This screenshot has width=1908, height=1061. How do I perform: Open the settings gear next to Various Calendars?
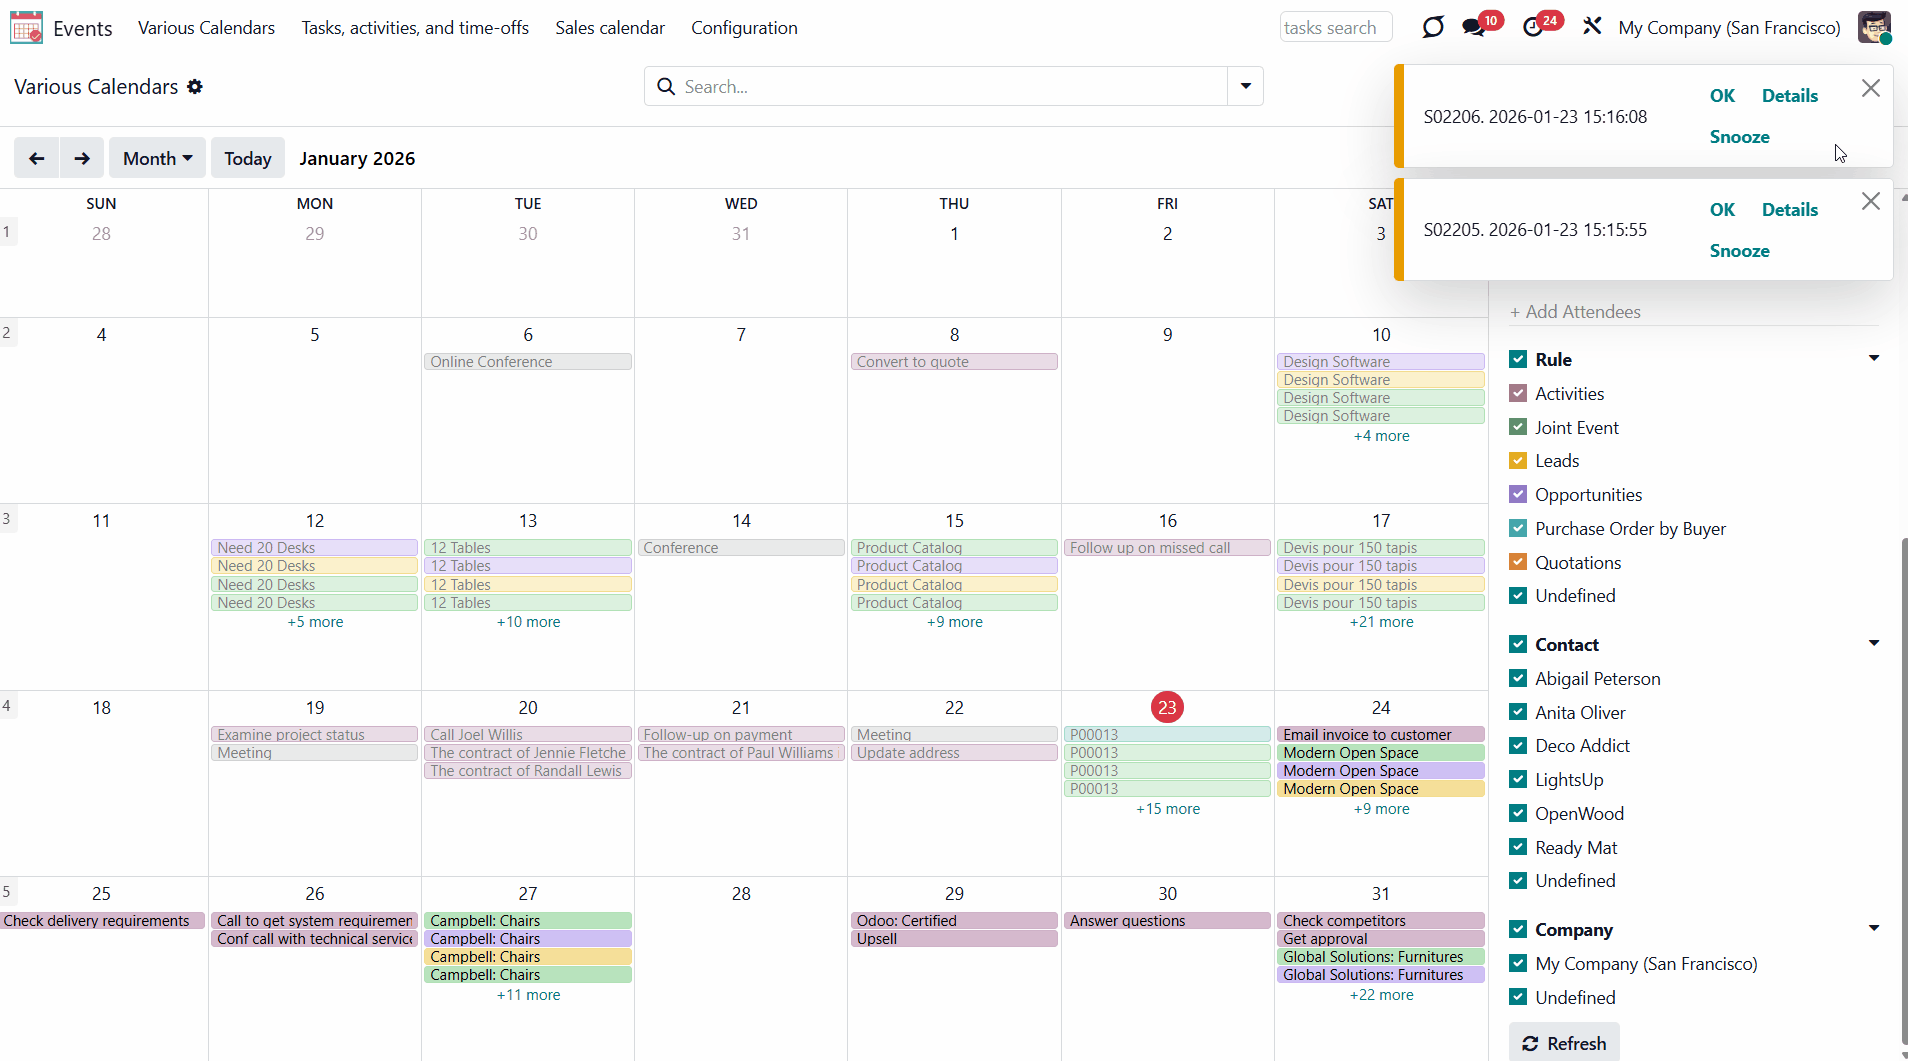[195, 87]
